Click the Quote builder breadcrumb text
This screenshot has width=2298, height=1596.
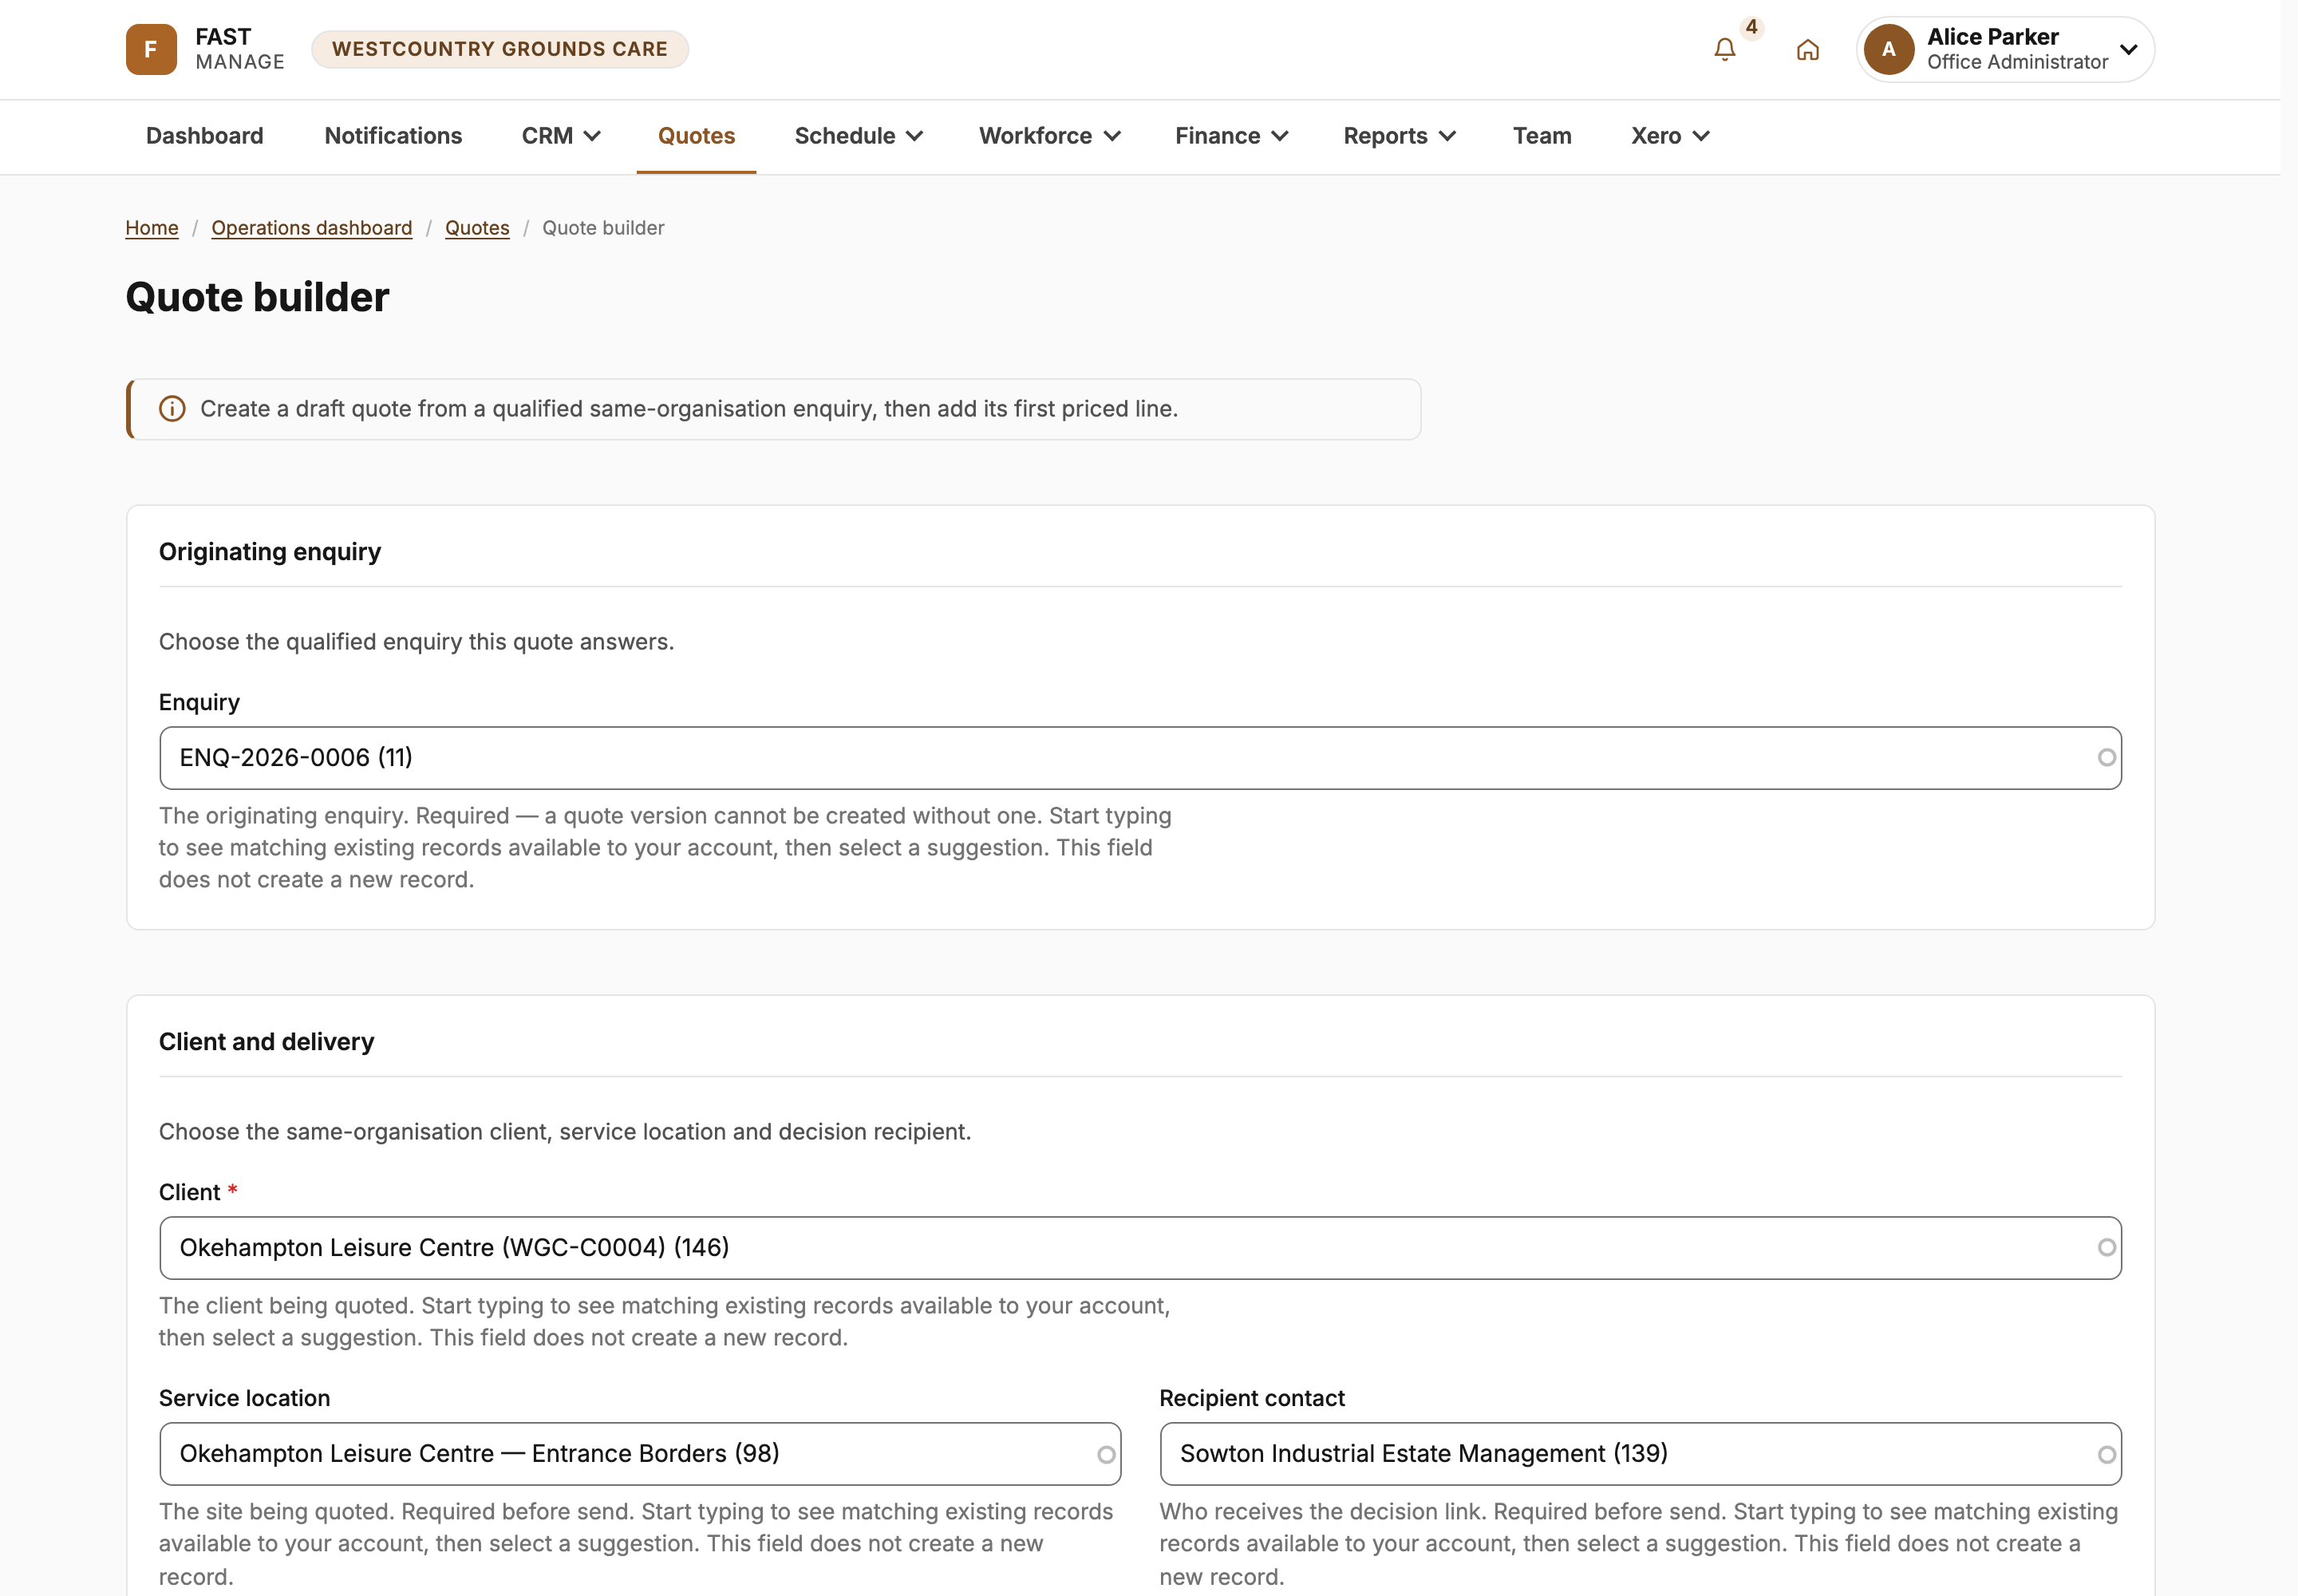point(603,228)
